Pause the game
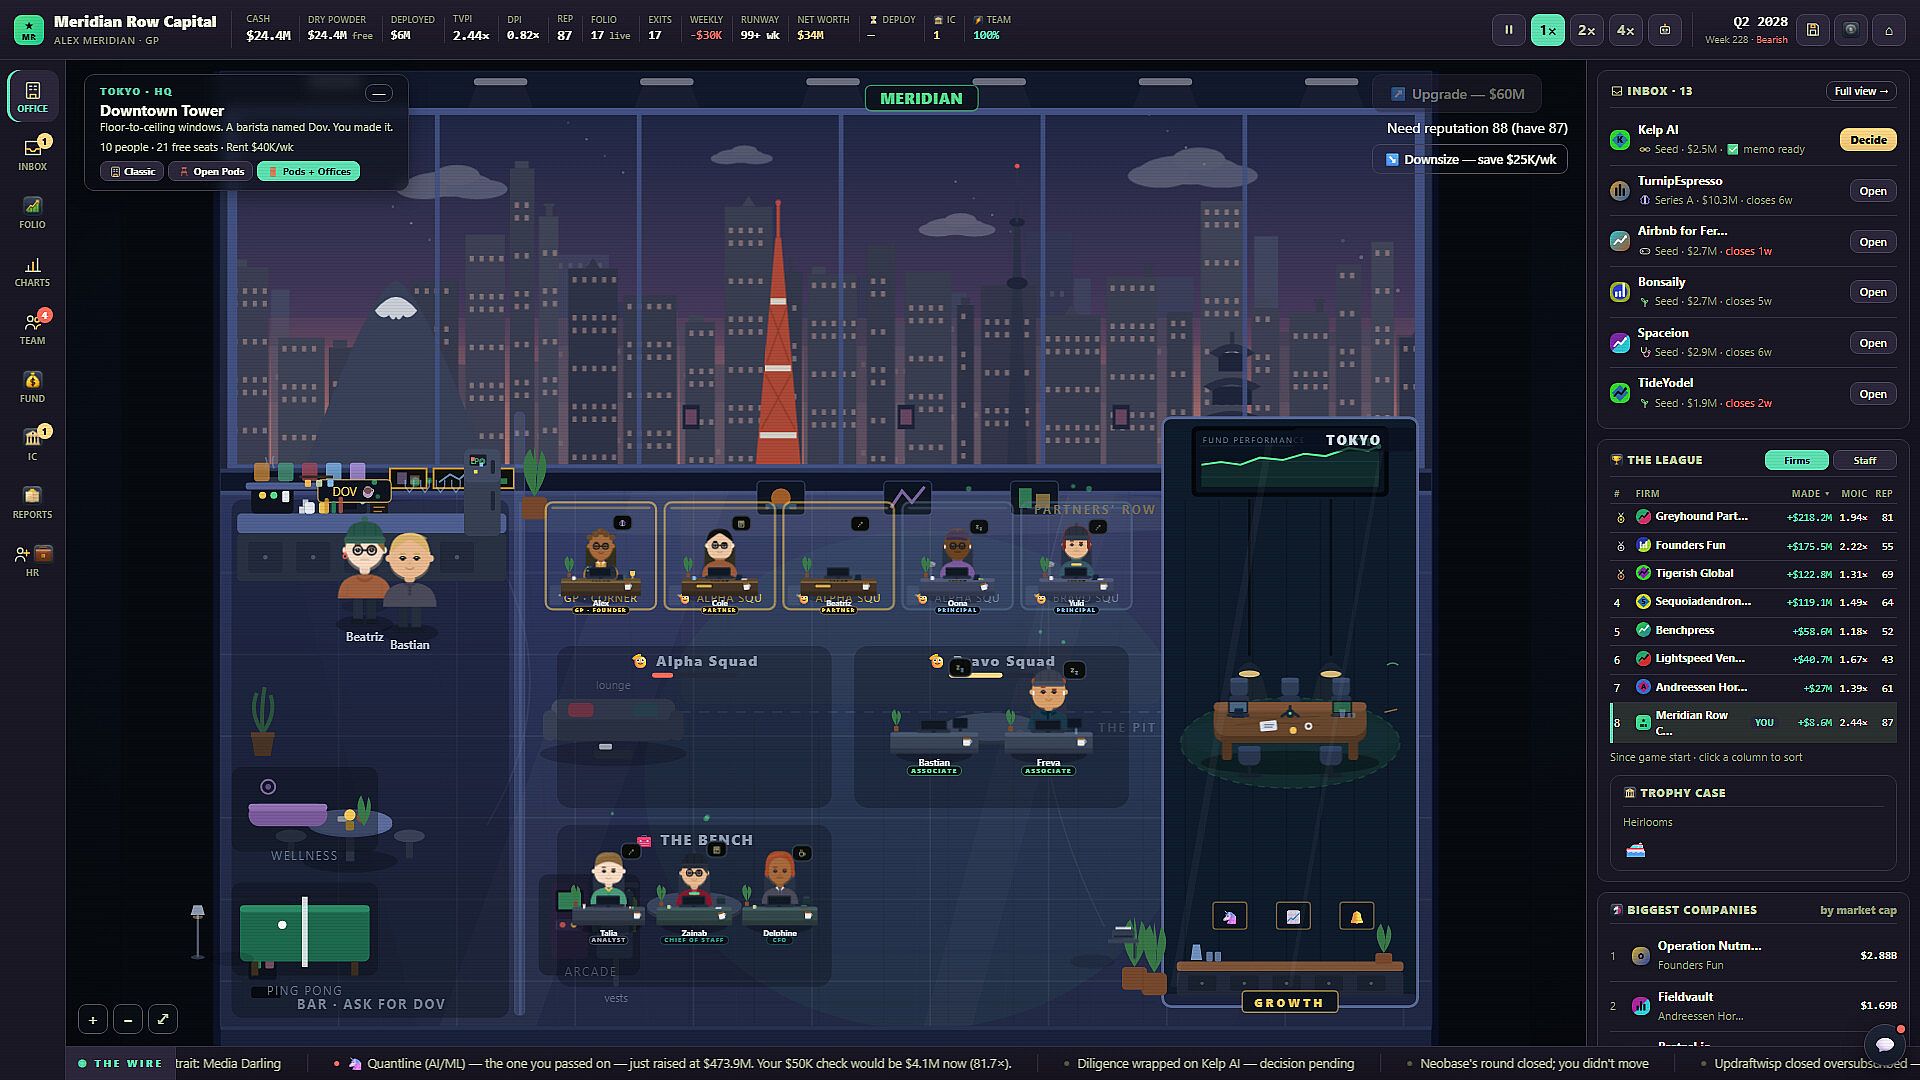Screen dimensions: 1920x1080 pyautogui.click(x=1509, y=30)
